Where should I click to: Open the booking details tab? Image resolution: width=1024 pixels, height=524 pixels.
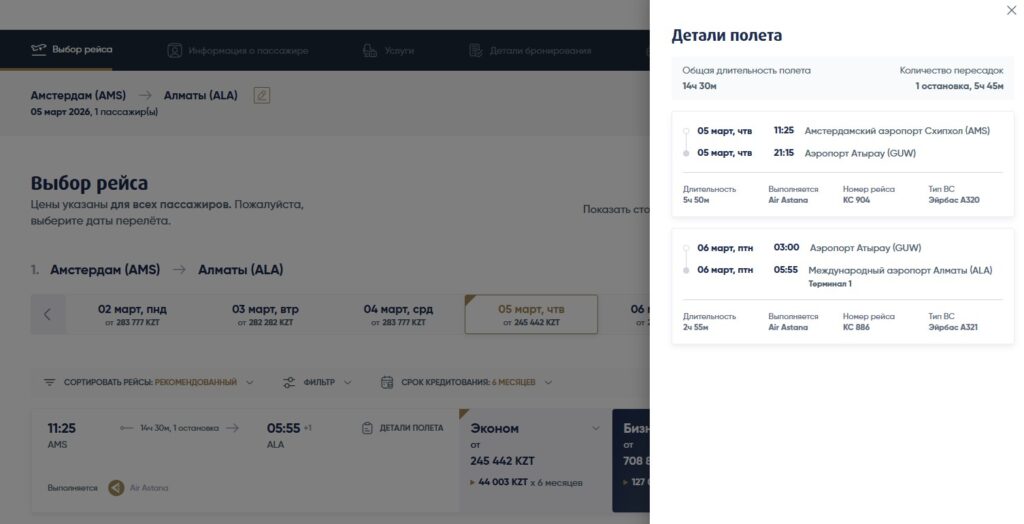click(x=540, y=50)
